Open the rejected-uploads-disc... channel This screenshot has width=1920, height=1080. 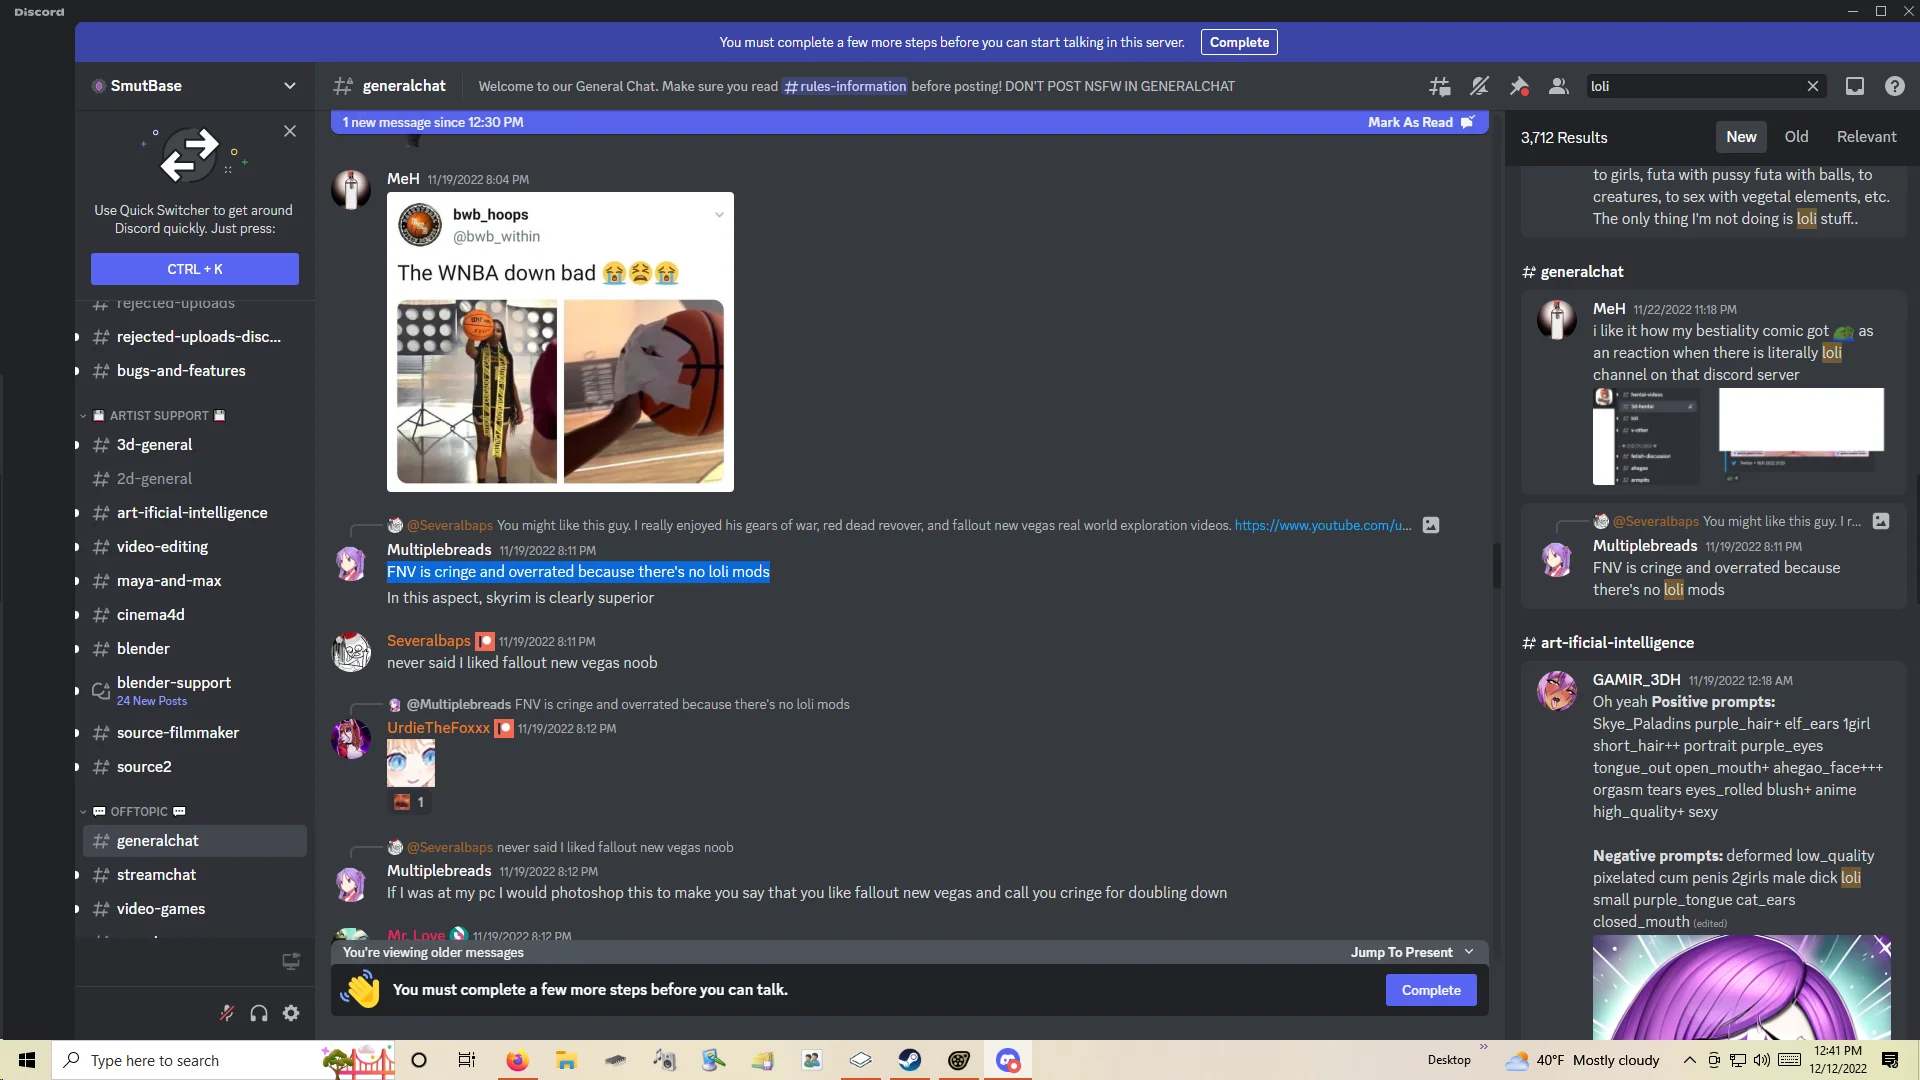(195, 337)
